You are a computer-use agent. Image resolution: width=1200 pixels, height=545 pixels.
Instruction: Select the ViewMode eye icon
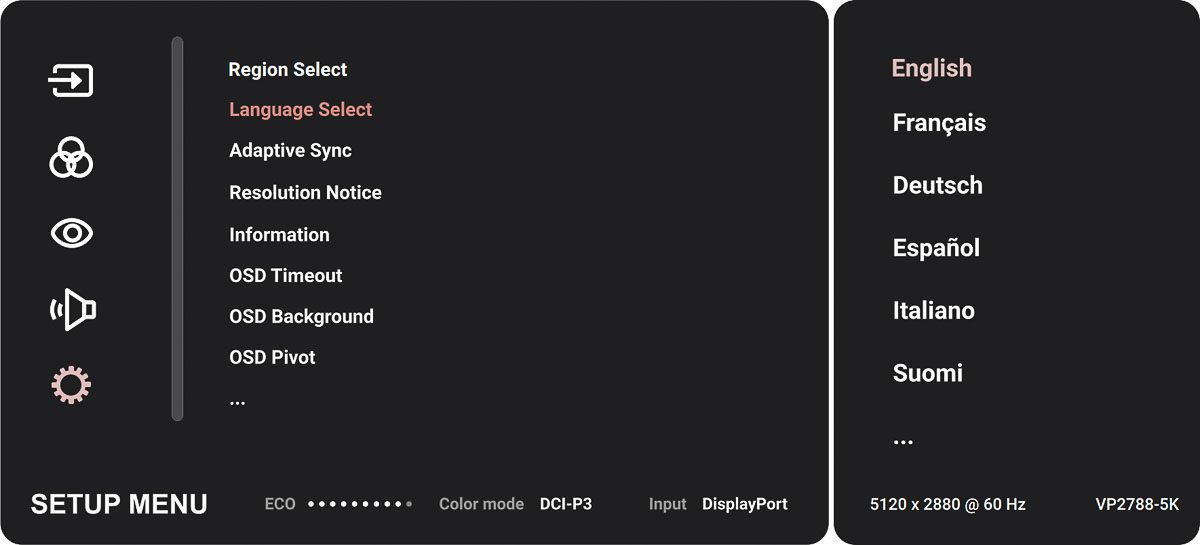point(71,234)
